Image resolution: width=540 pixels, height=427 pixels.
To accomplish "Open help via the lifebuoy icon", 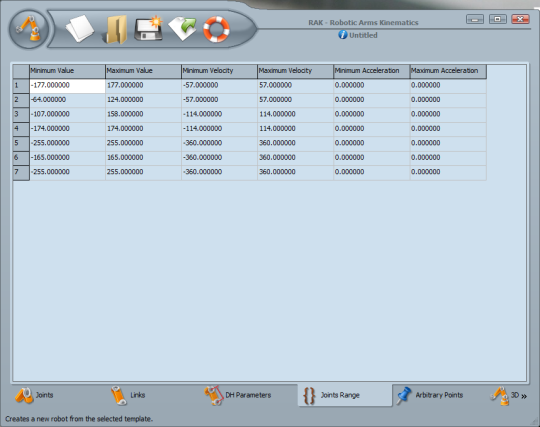I will 216,29.
